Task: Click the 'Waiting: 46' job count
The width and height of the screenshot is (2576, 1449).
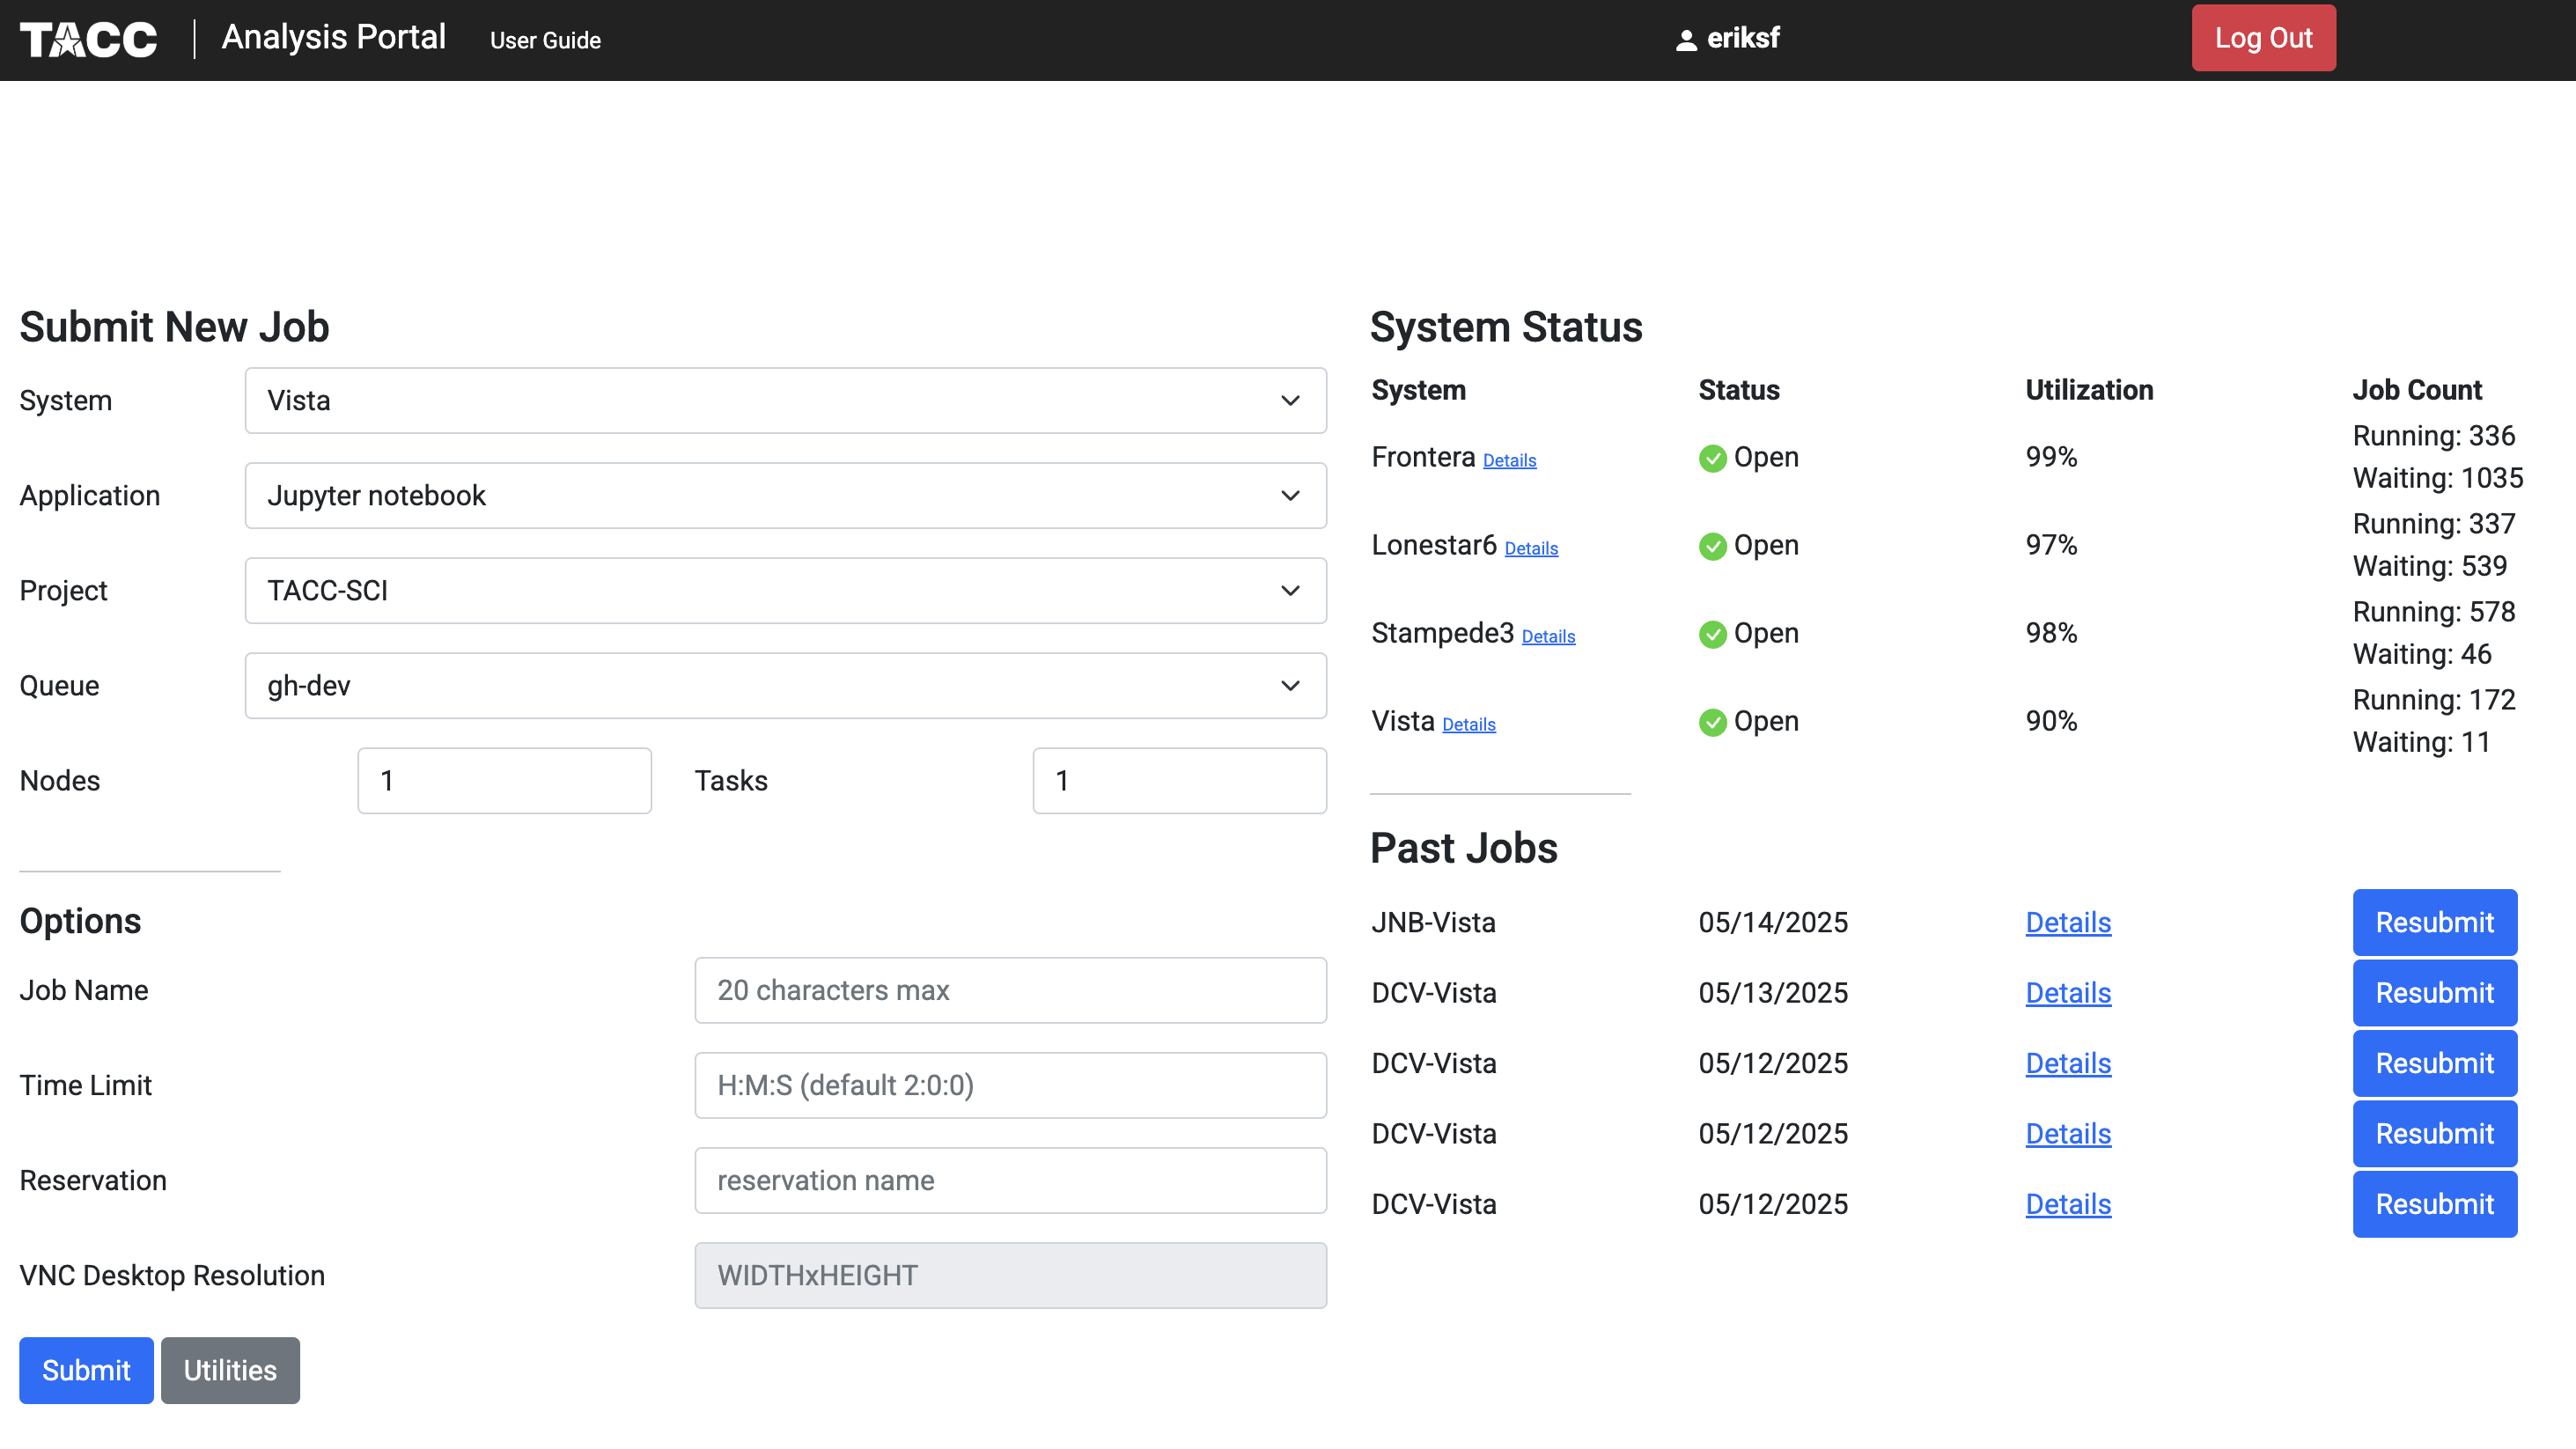Action: coord(2421,654)
